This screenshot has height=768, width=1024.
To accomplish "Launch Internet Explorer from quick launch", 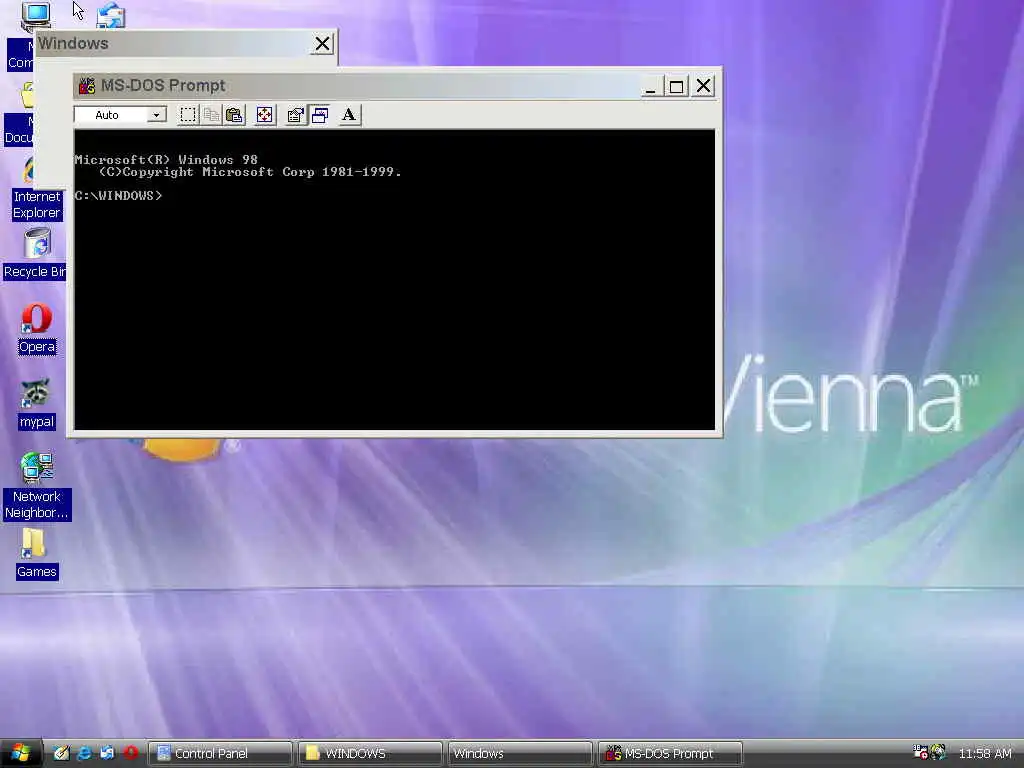I will tap(84, 753).
